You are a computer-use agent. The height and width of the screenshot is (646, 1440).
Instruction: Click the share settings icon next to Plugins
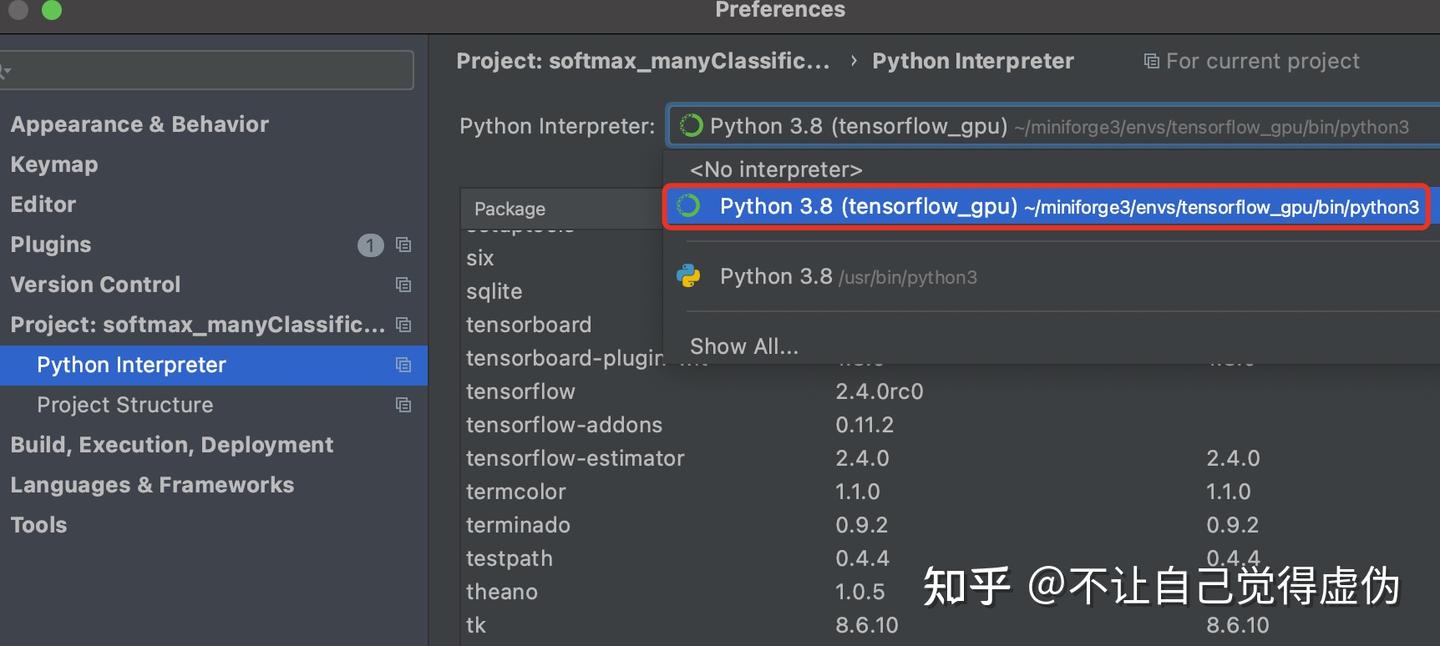tap(403, 244)
